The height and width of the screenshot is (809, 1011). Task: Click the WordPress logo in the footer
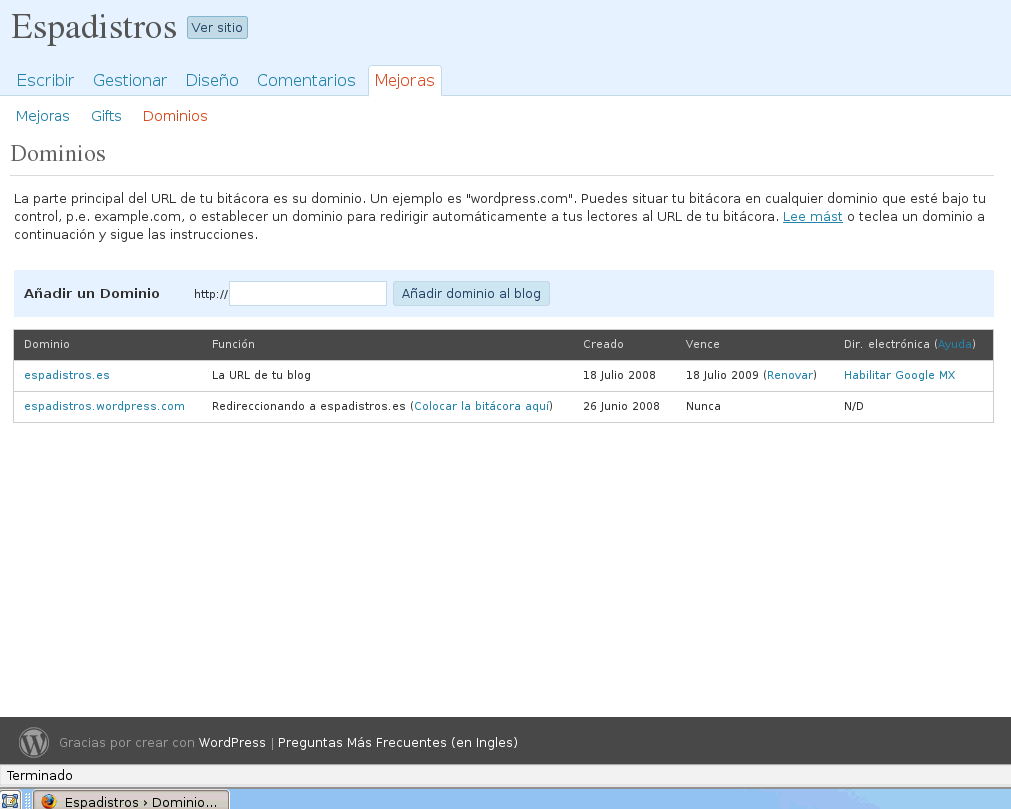click(x=34, y=742)
